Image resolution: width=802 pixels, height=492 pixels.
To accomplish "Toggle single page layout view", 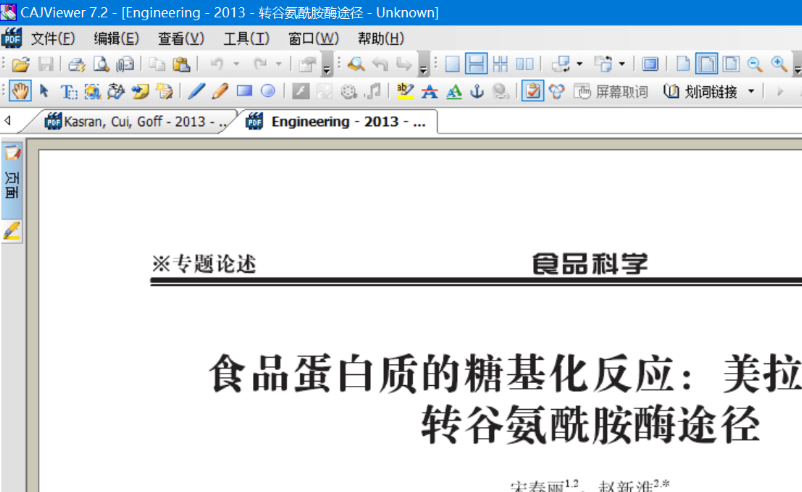I will [452, 64].
